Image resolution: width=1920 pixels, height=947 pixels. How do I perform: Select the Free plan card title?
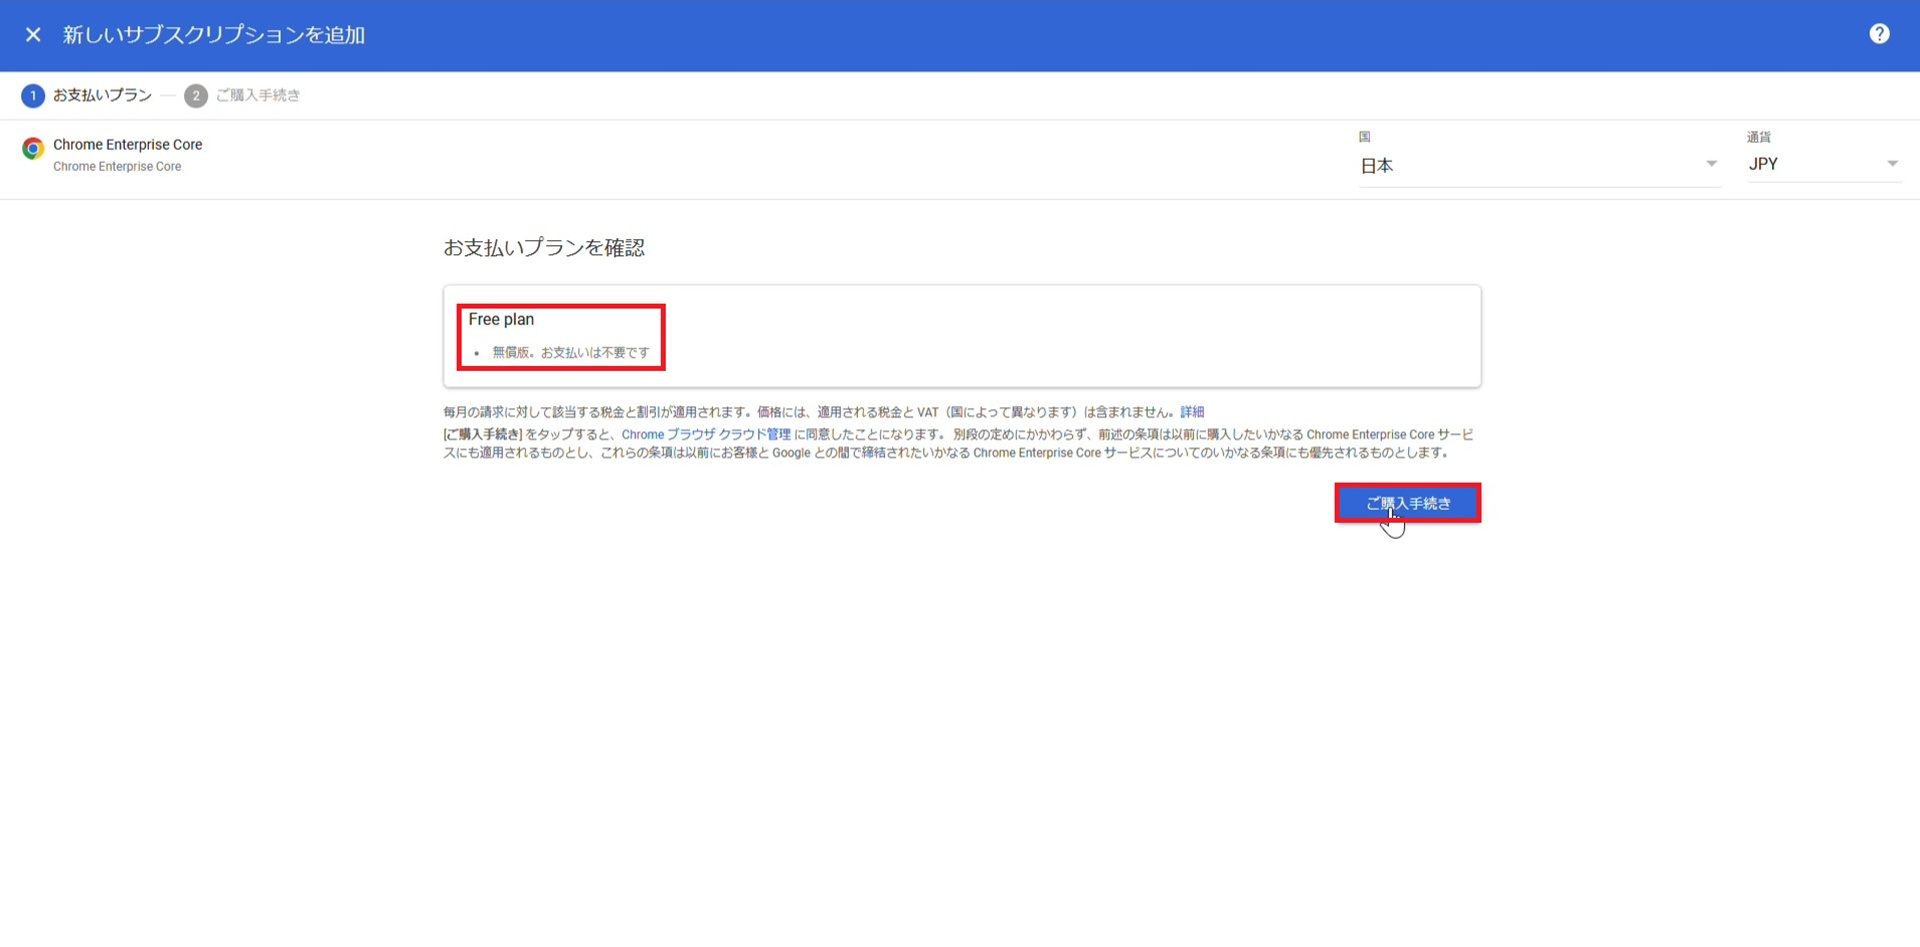(x=501, y=320)
